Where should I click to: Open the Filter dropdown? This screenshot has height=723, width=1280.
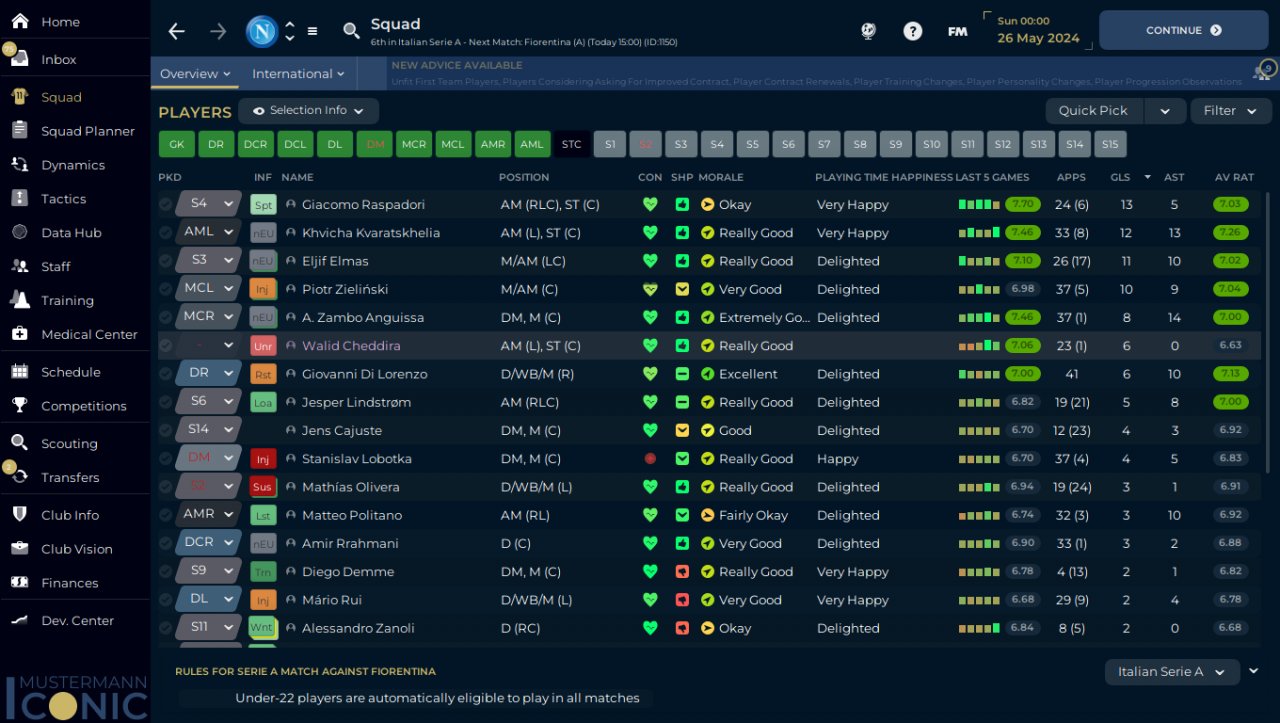click(1230, 111)
